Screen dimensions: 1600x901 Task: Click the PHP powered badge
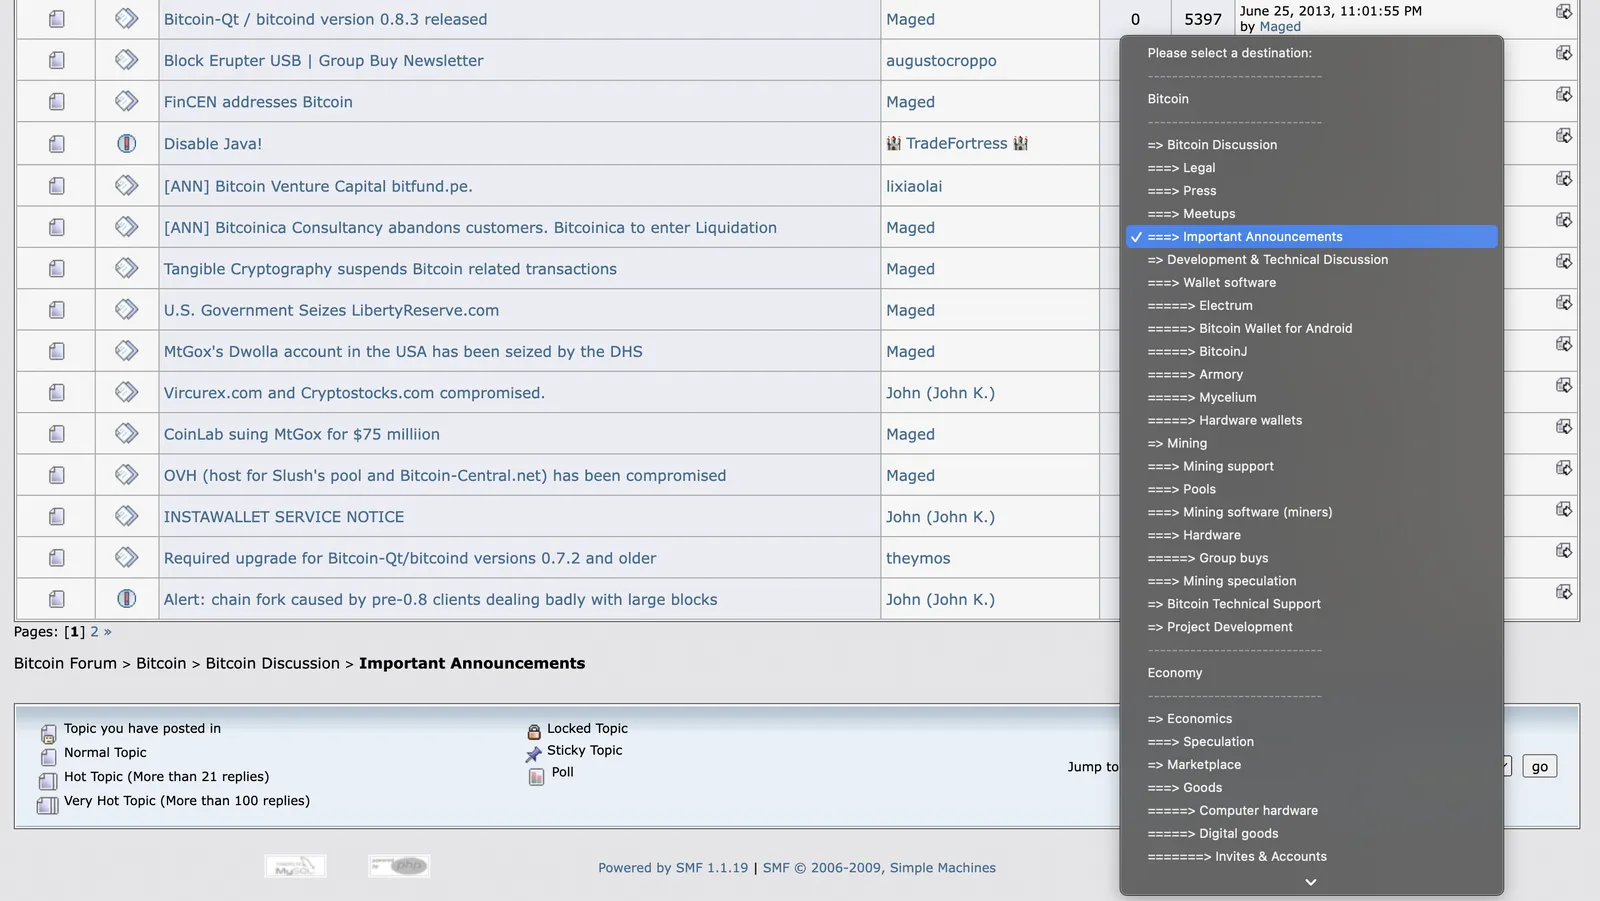(x=399, y=866)
